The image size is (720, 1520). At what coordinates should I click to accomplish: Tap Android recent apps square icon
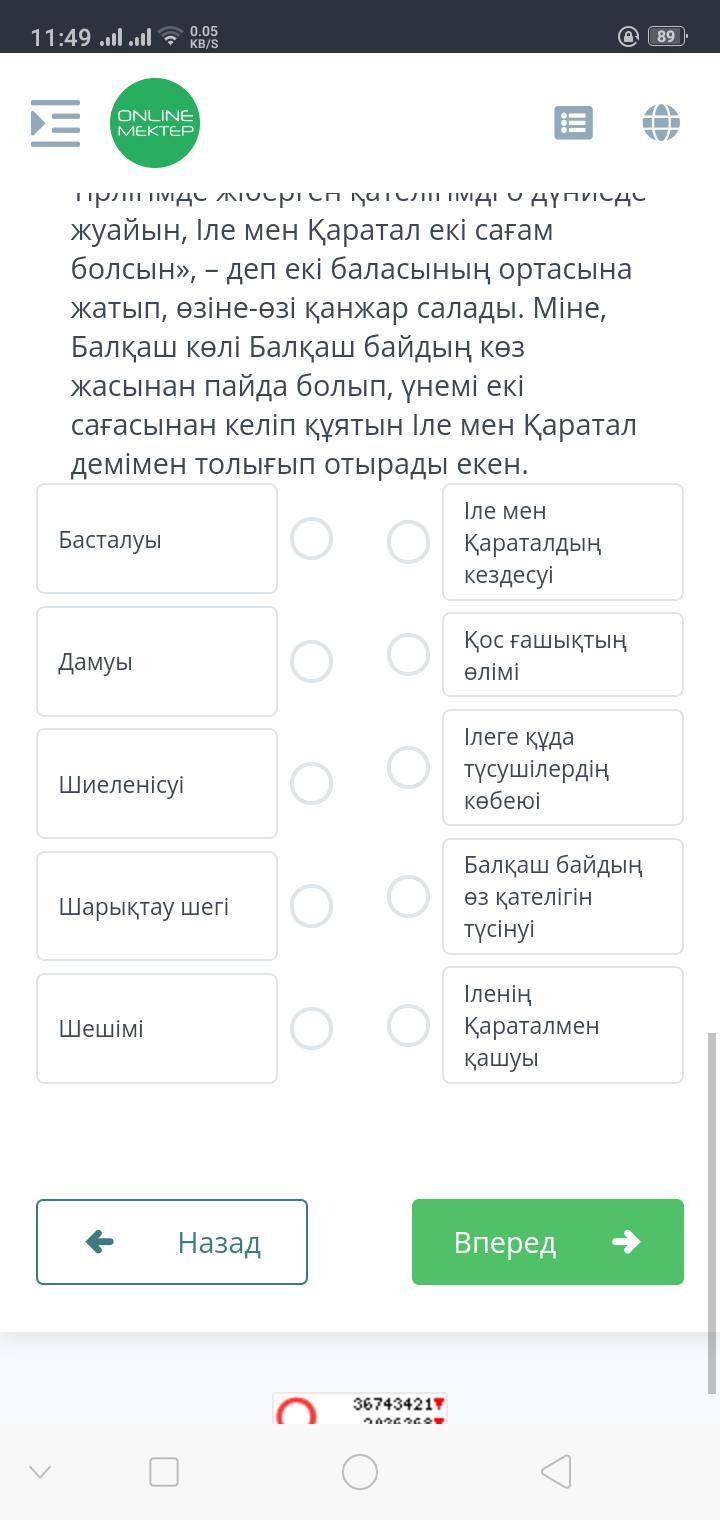coord(164,1471)
